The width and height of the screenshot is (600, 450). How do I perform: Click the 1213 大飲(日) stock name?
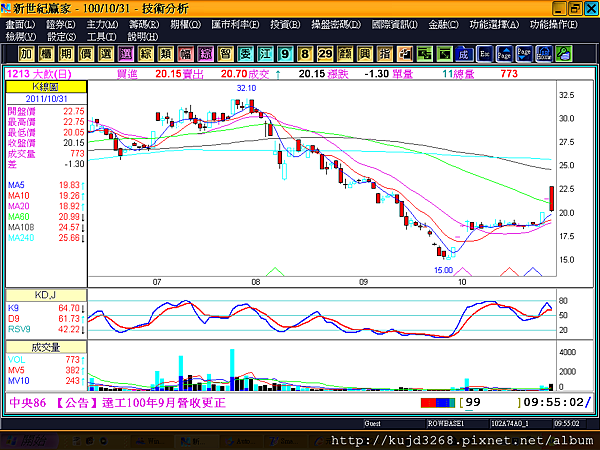point(39,74)
